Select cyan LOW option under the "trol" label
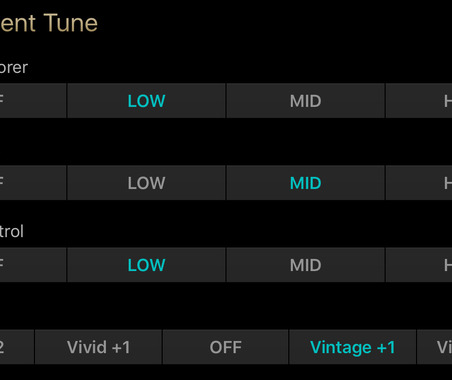Viewport: 452px width, 380px height. 146,265
